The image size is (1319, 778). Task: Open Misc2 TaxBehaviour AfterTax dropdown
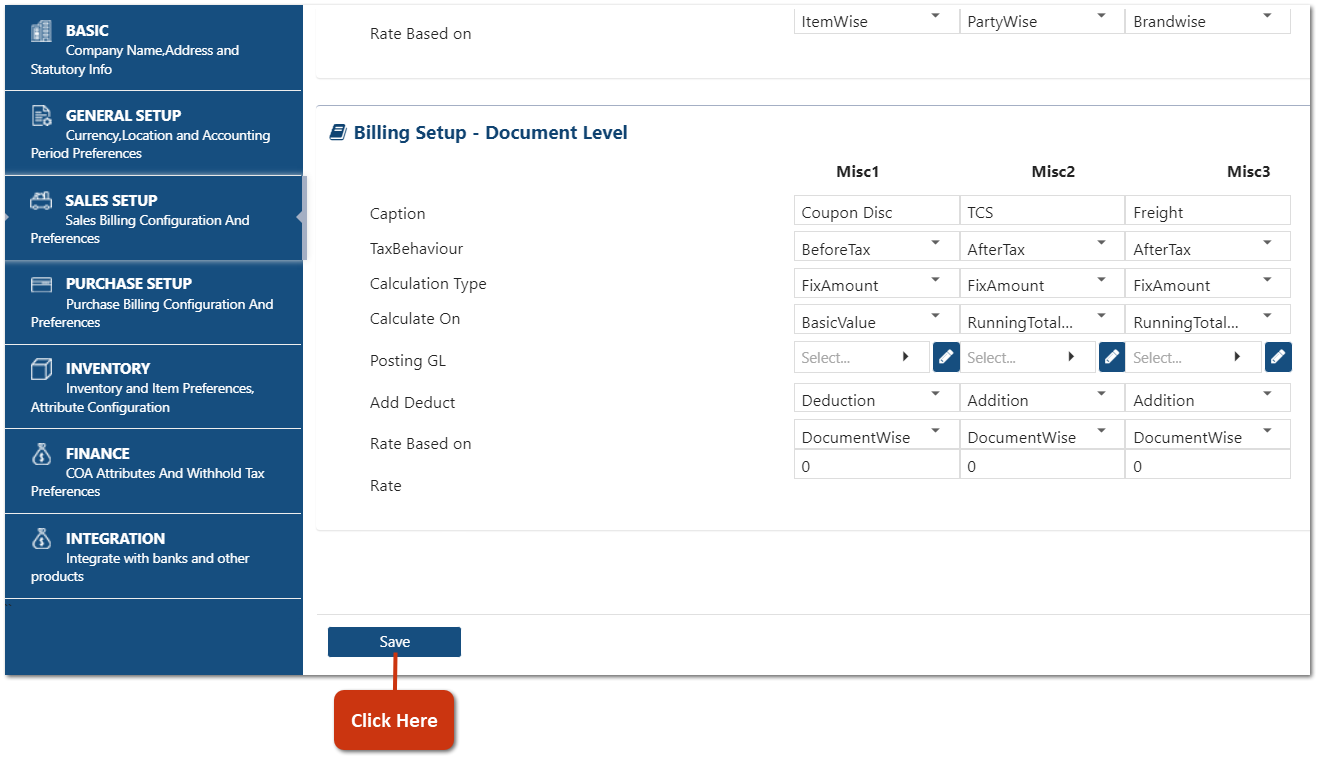point(1042,247)
